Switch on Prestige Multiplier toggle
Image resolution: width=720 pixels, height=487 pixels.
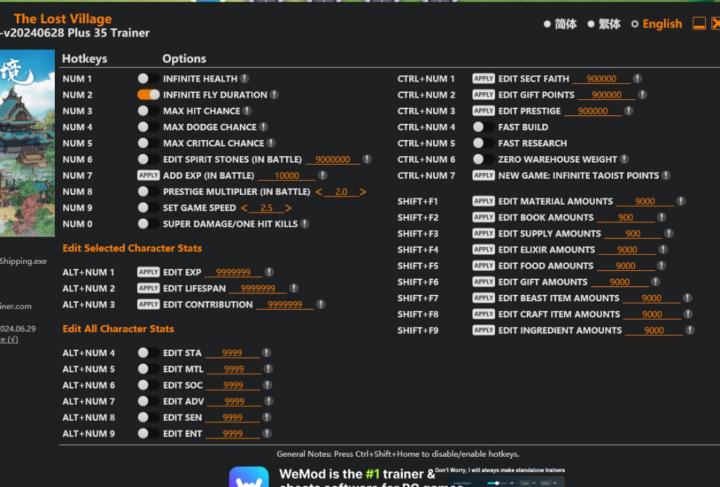click(x=148, y=191)
